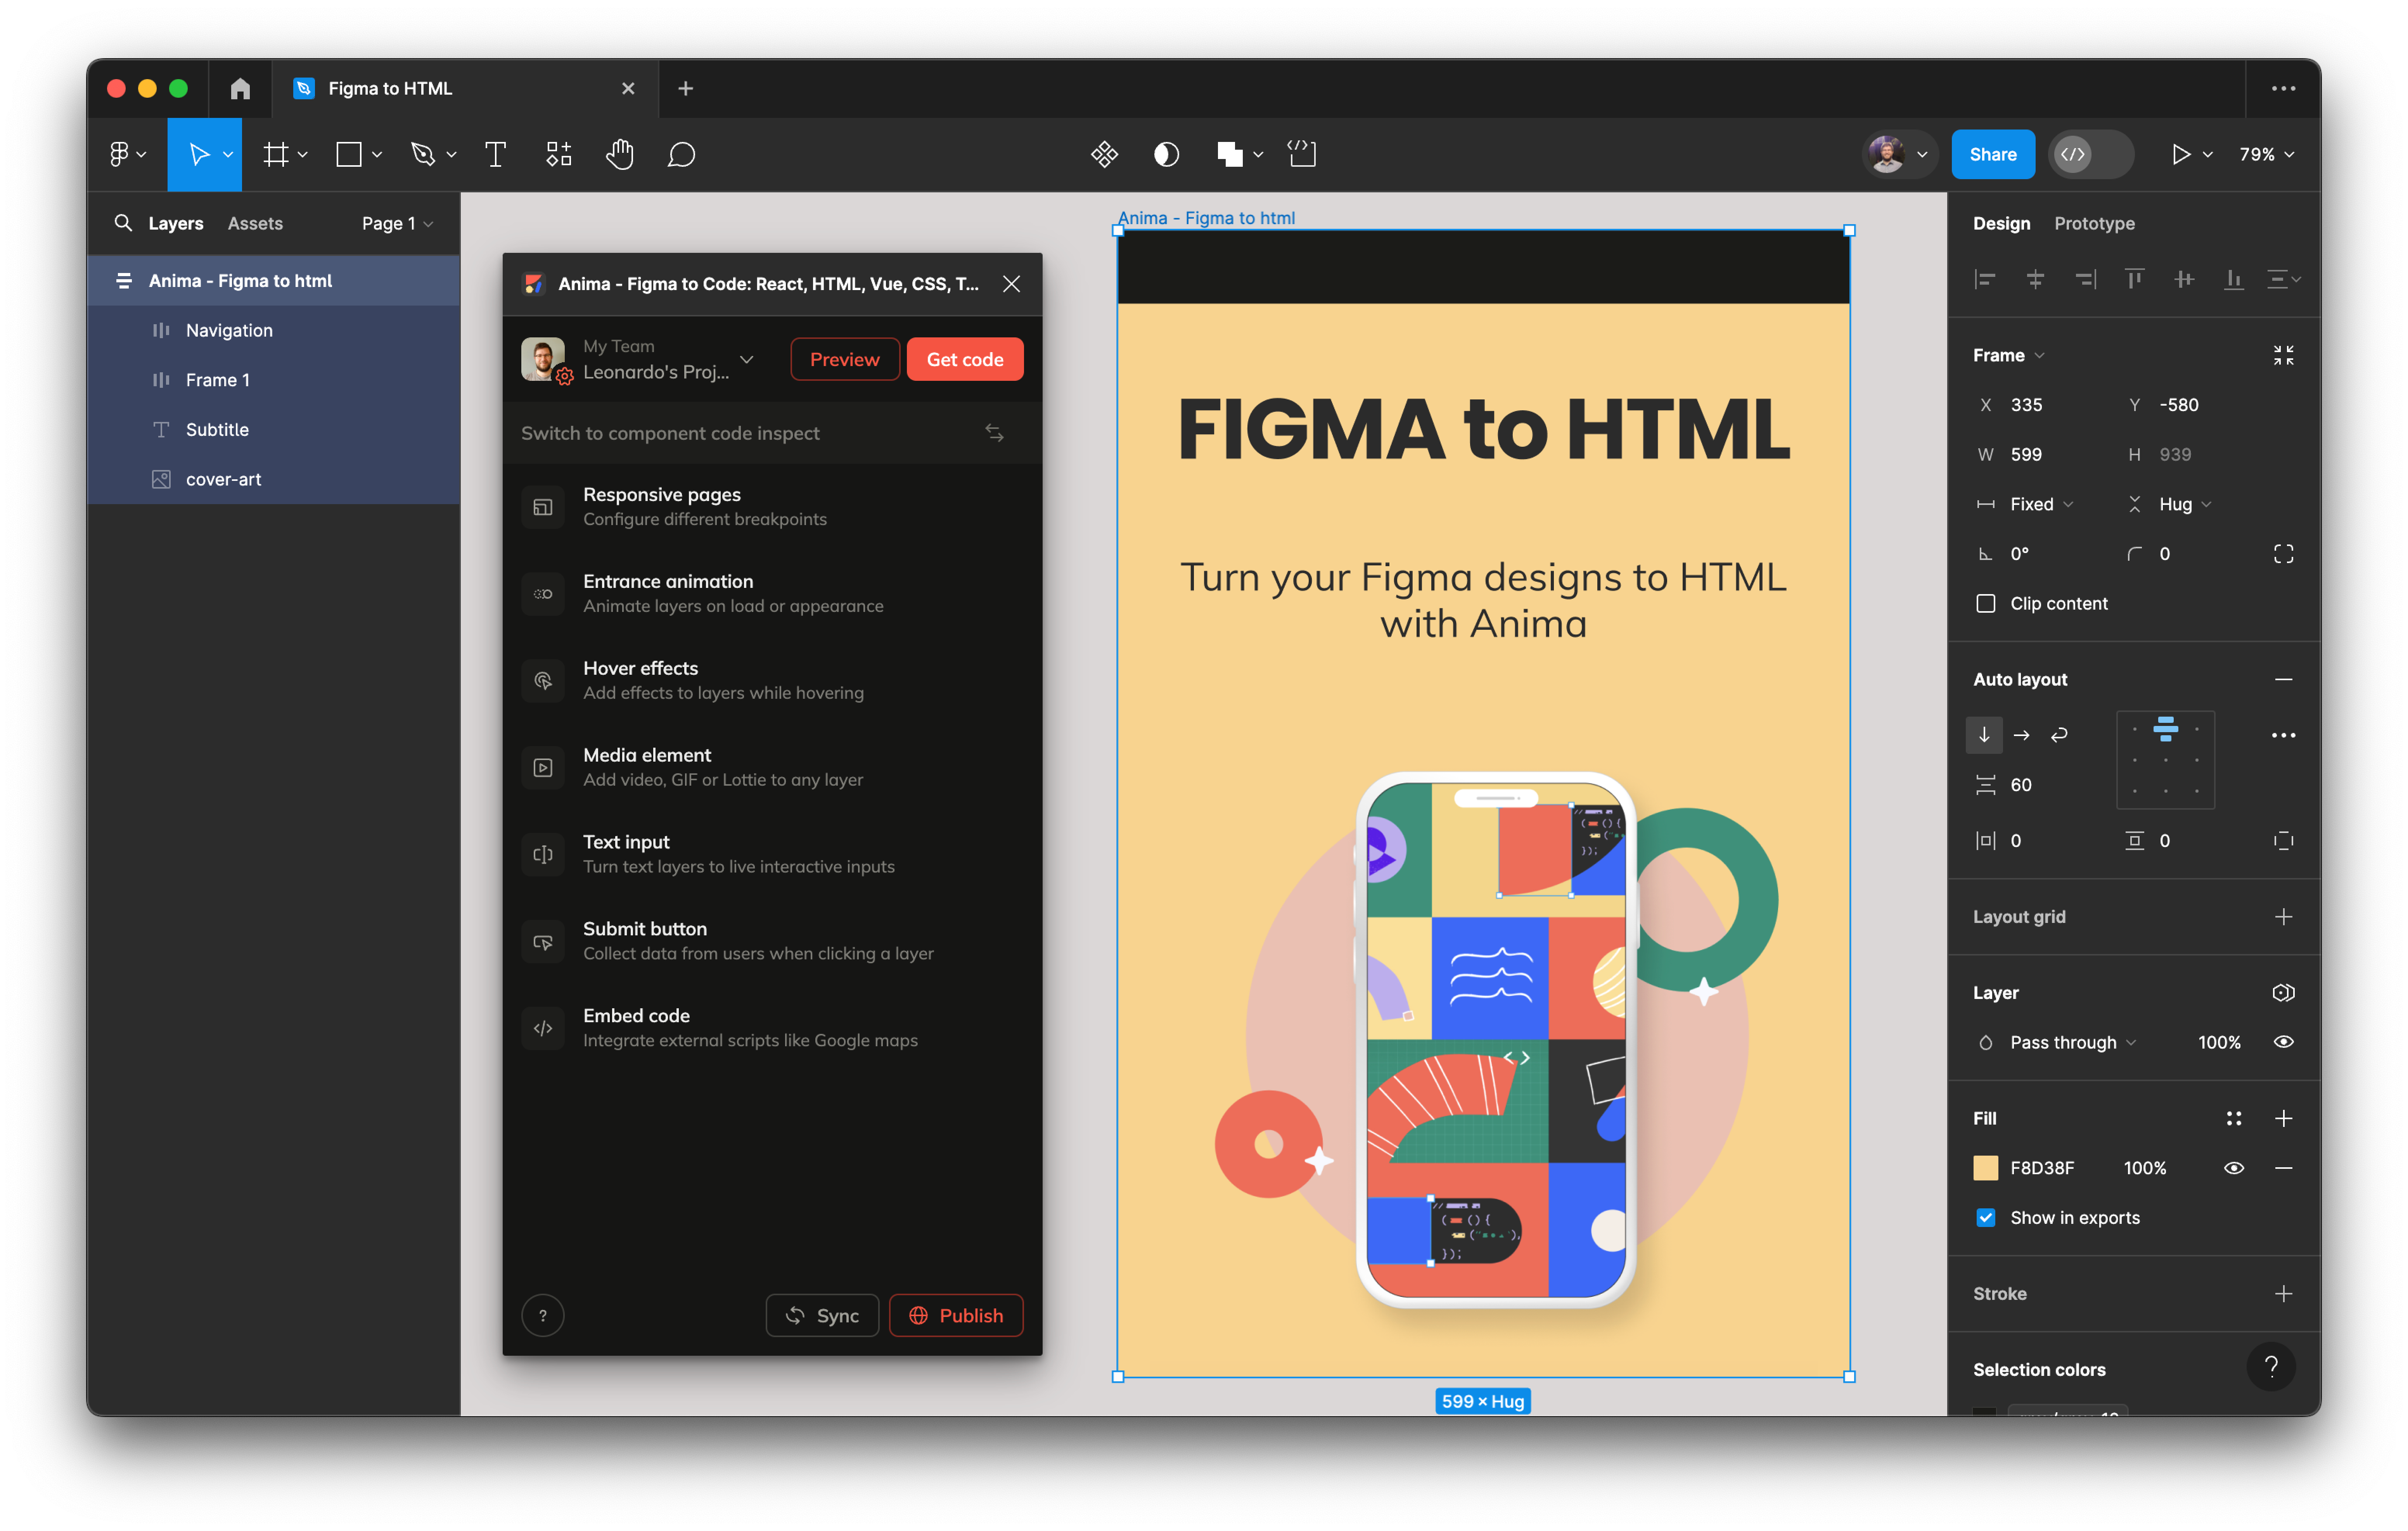Open the Page 1 dropdown
This screenshot has height=1531, width=2408.
tap(396, 223)
